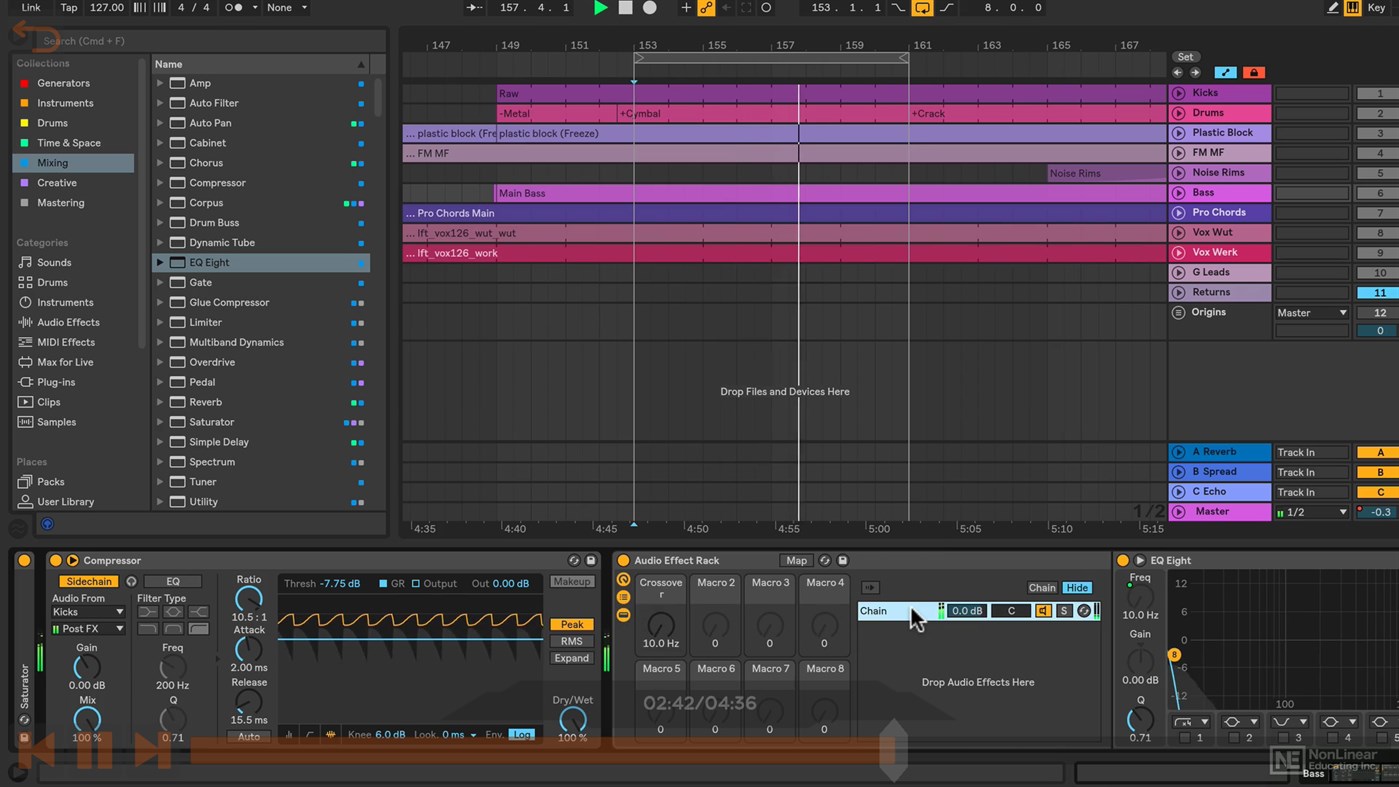Open the Master output 1/2 dropdown

1310,511
